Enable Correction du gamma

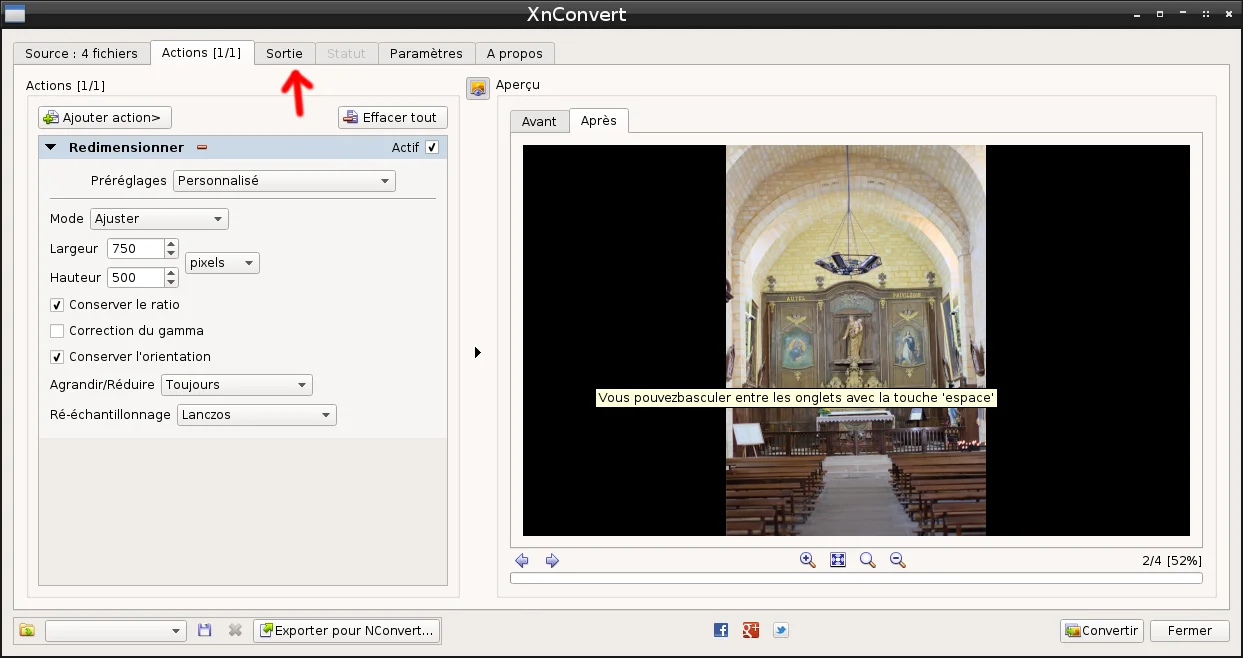pyautogui.click(x=57, y=330)
